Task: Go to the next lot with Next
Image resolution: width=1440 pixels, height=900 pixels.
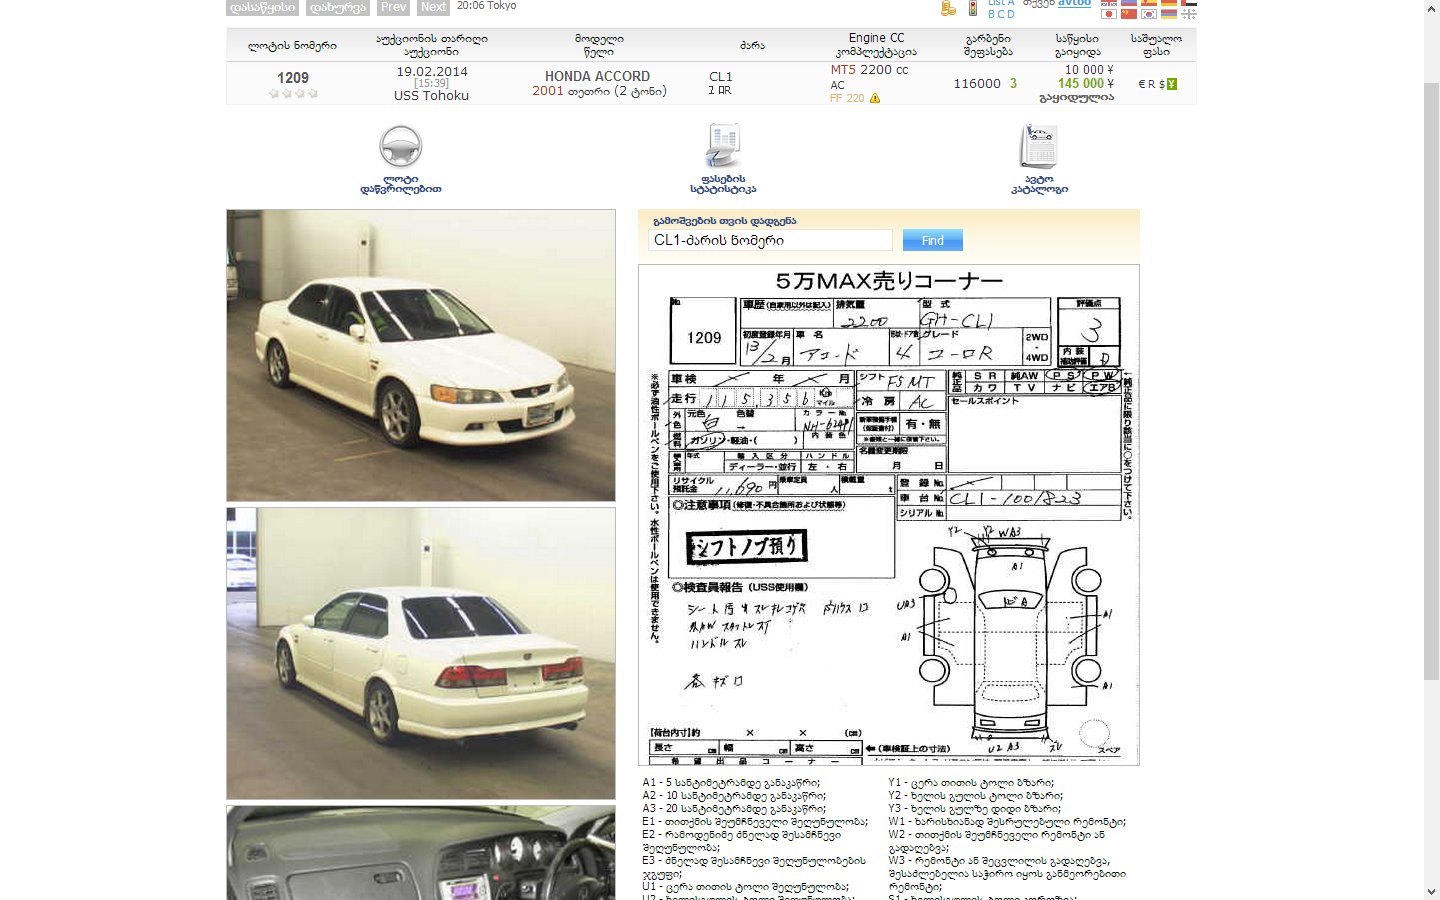Action: pyautogui.click(x=433, y=7)
